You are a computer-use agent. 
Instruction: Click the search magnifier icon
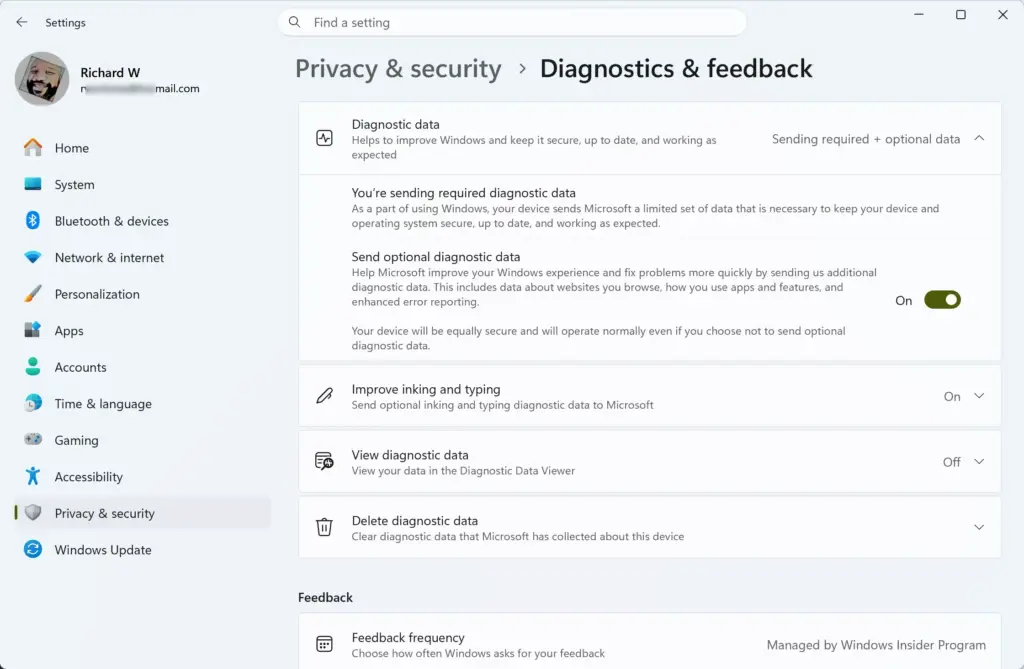(295, 22)
